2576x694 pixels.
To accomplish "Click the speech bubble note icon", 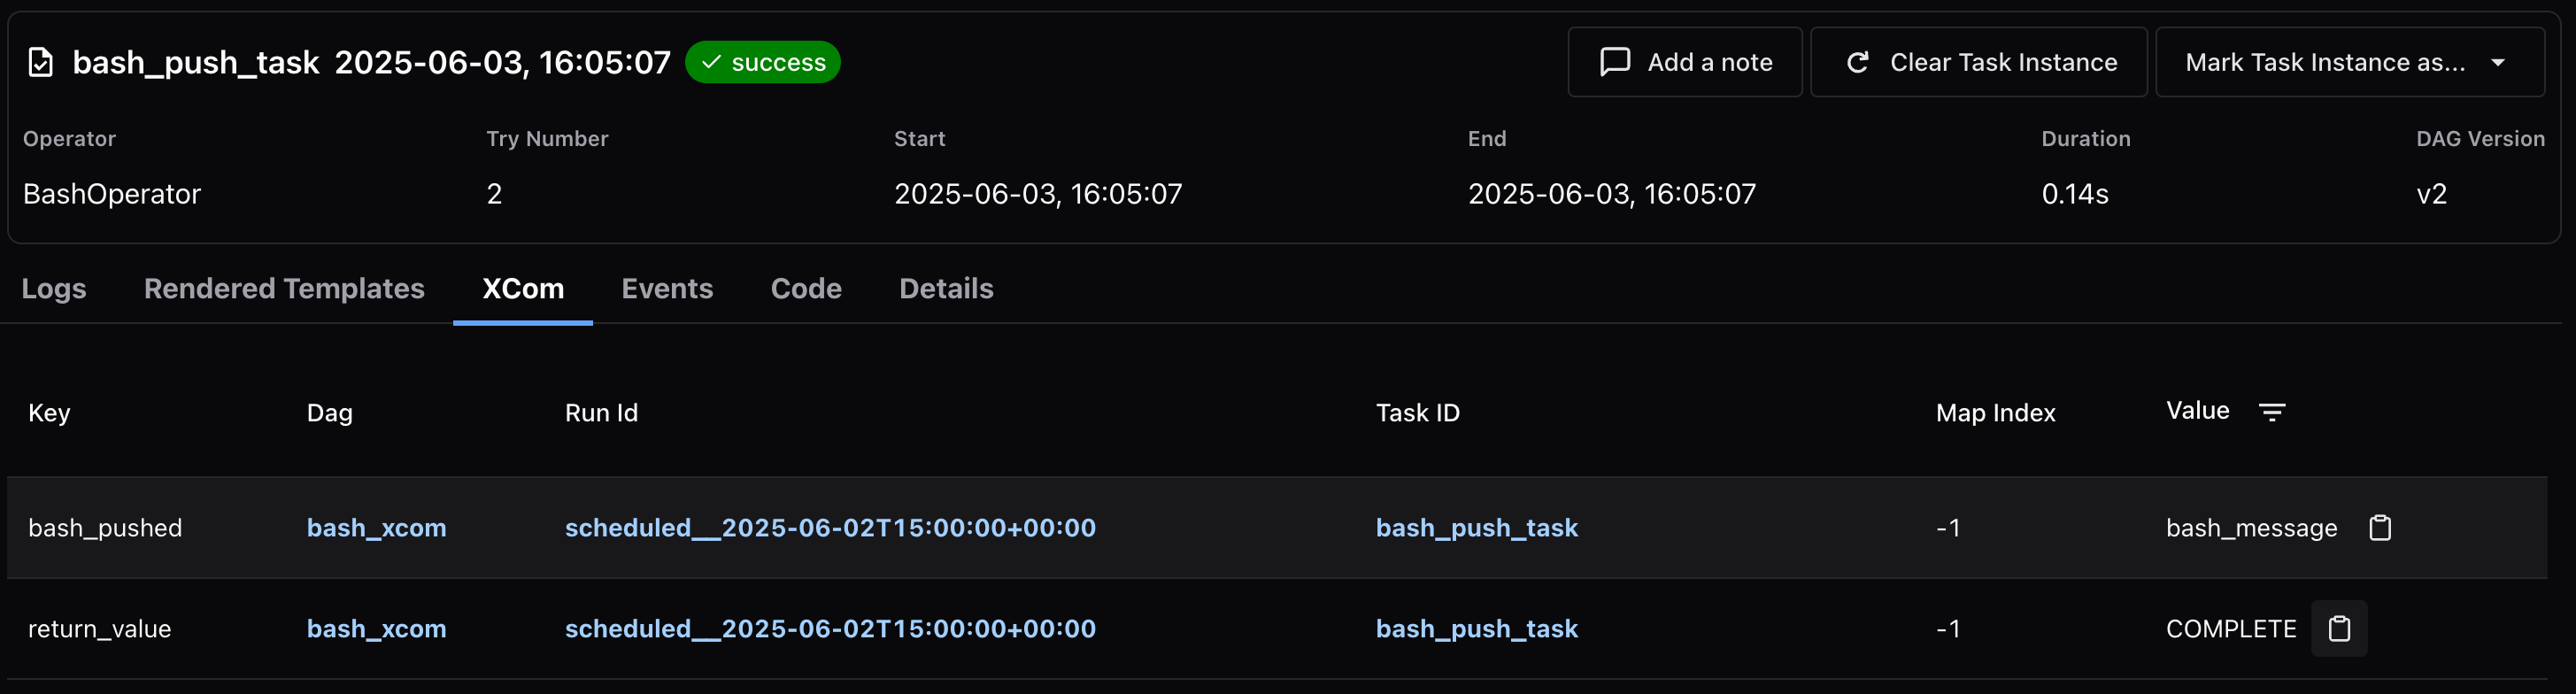I will (x=1614, y=62).
